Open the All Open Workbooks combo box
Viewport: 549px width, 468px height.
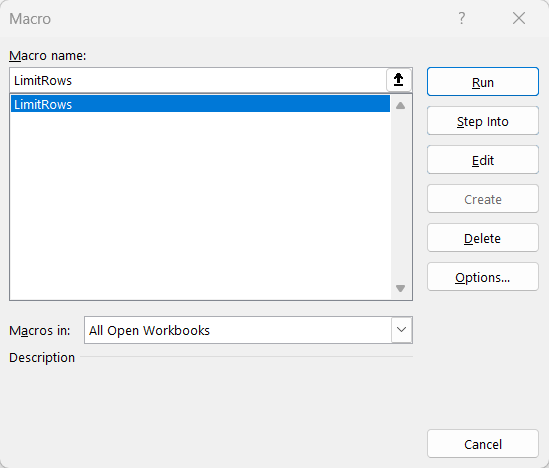(248, 330)
